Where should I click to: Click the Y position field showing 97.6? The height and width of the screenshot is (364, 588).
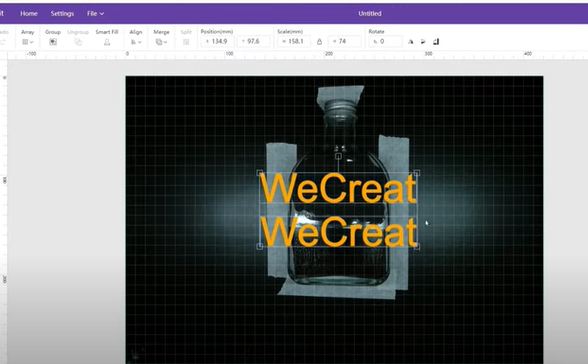click(254, 41)
